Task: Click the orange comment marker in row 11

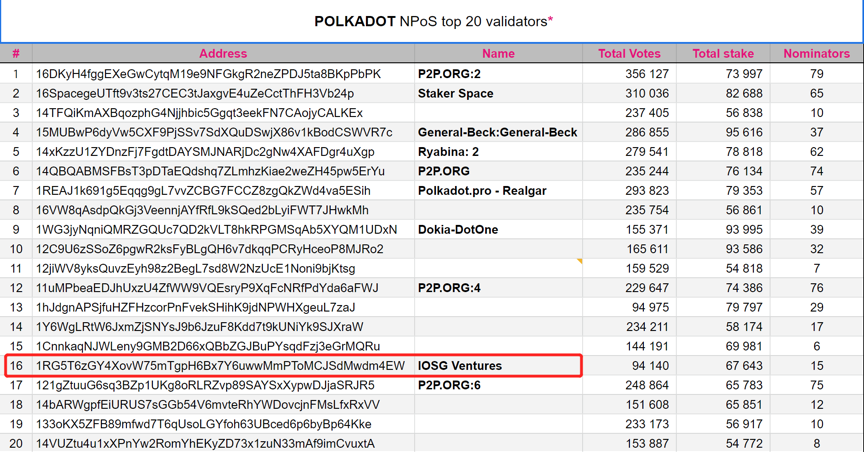Action: [580, 261]
